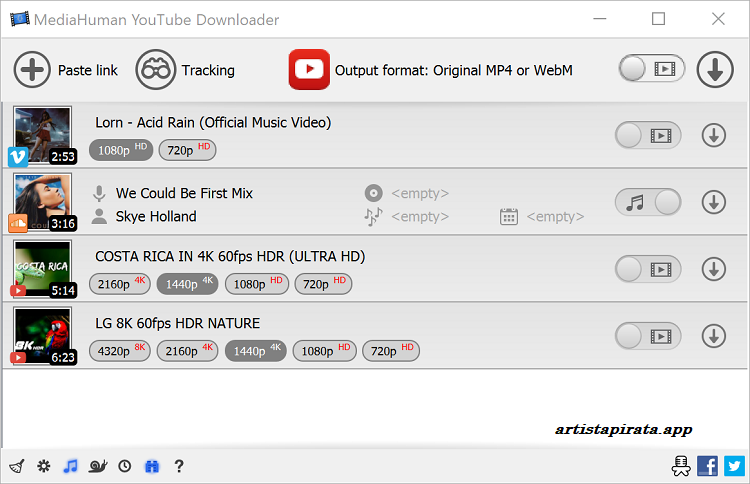750x484 pixels.
Task: Click the Tracking label
Action: [208, 70]
